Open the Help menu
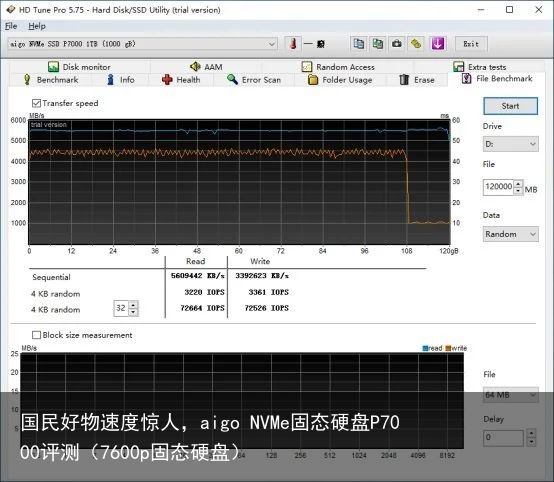Viewport: 554px width, 482px height. 37,26
